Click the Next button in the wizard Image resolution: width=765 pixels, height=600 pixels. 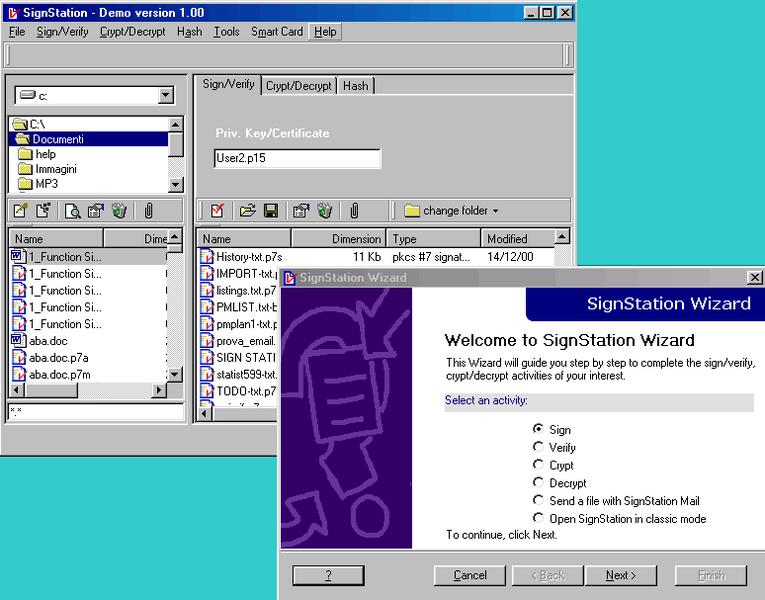coord(621,576)
